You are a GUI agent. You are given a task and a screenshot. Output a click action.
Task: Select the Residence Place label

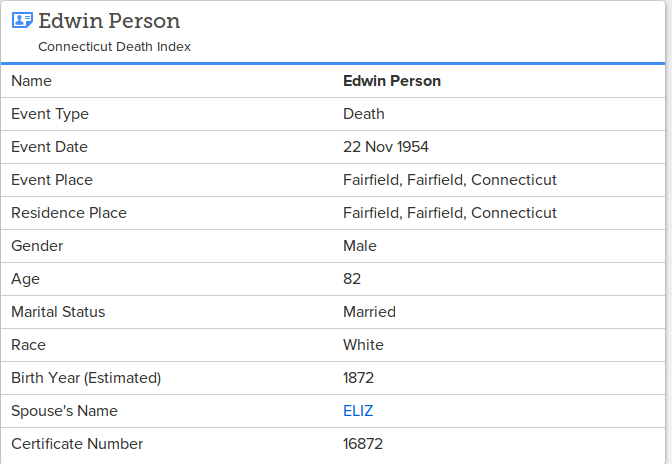(x=69, y=213)
